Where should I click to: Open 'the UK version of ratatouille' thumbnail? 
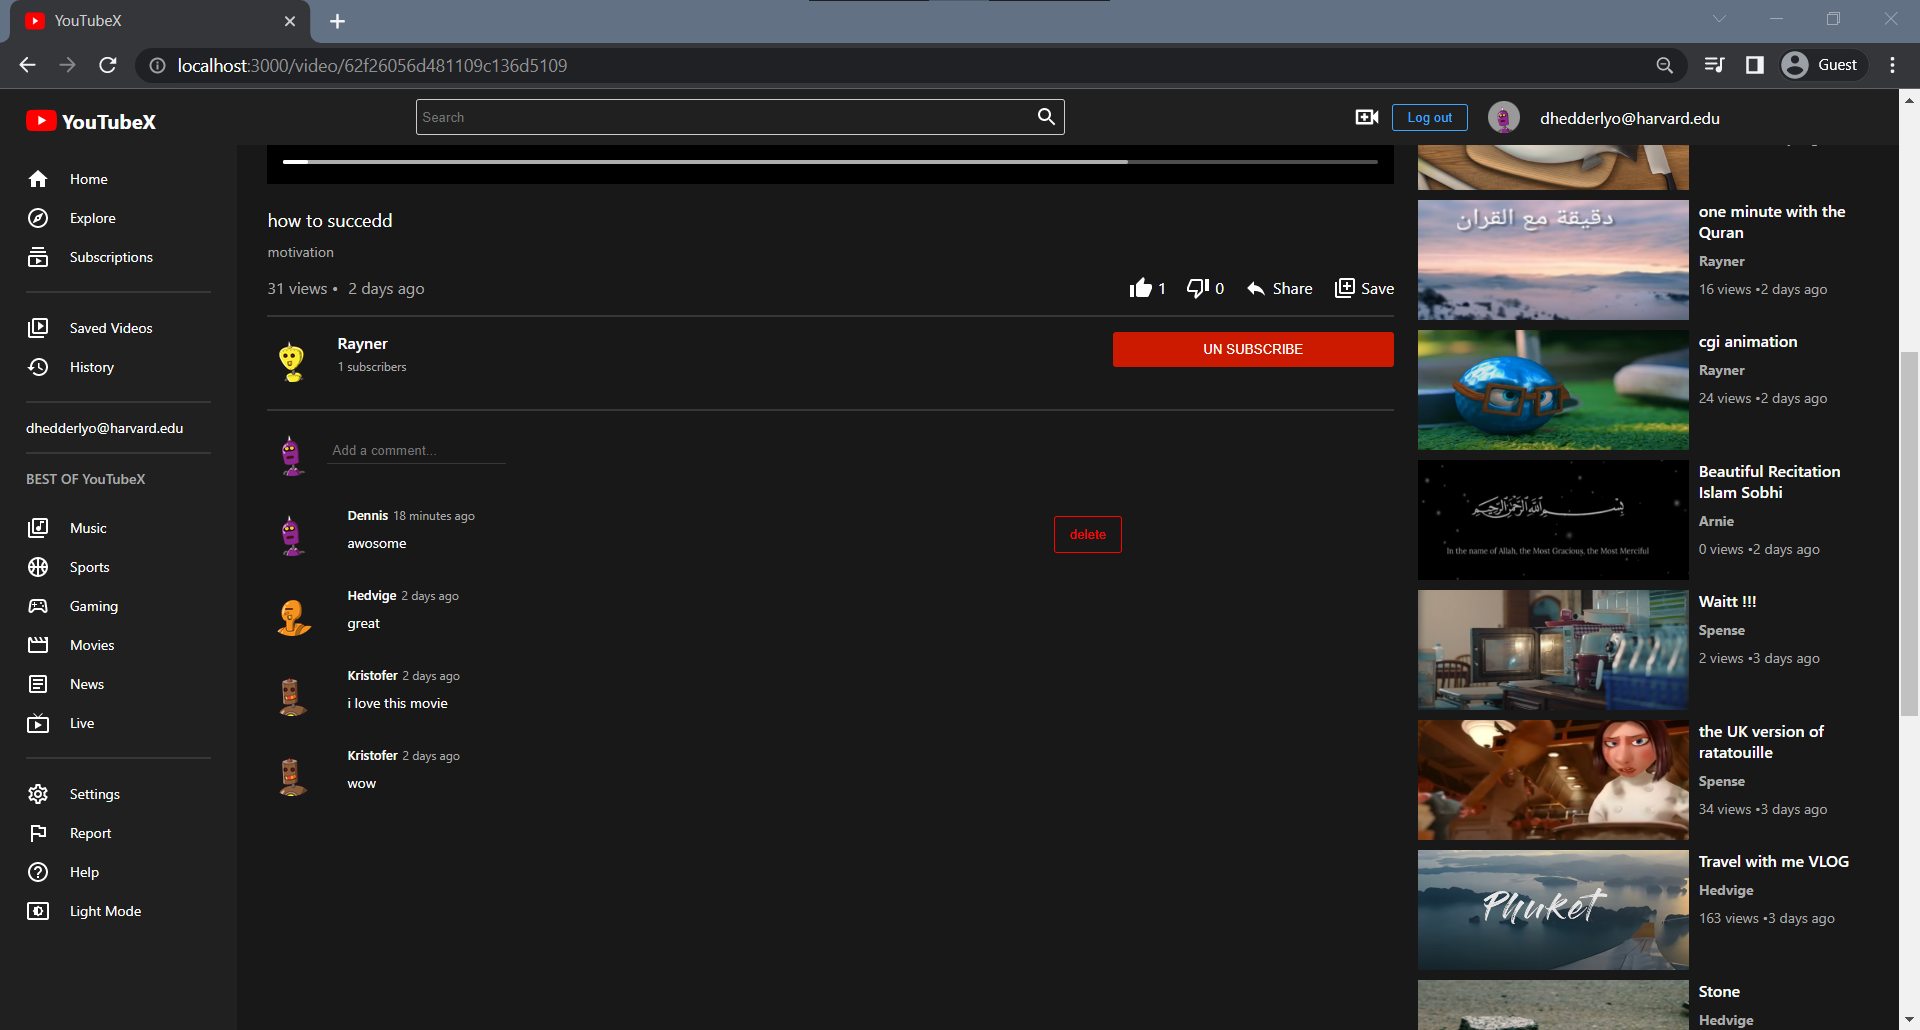pyautogui.click(x=1553, y=780)
